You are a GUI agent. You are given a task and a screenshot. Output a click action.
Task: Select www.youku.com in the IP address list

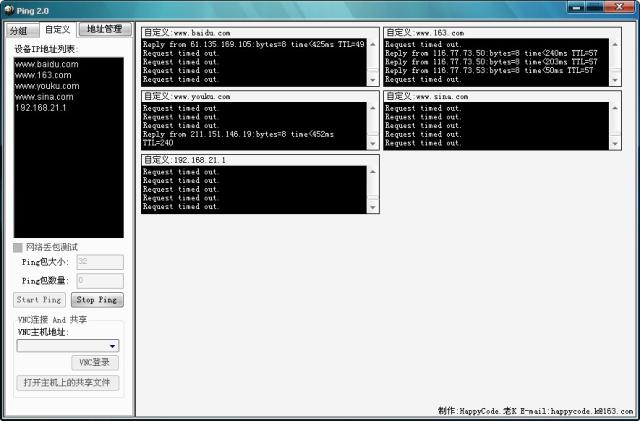click(47, 86)
